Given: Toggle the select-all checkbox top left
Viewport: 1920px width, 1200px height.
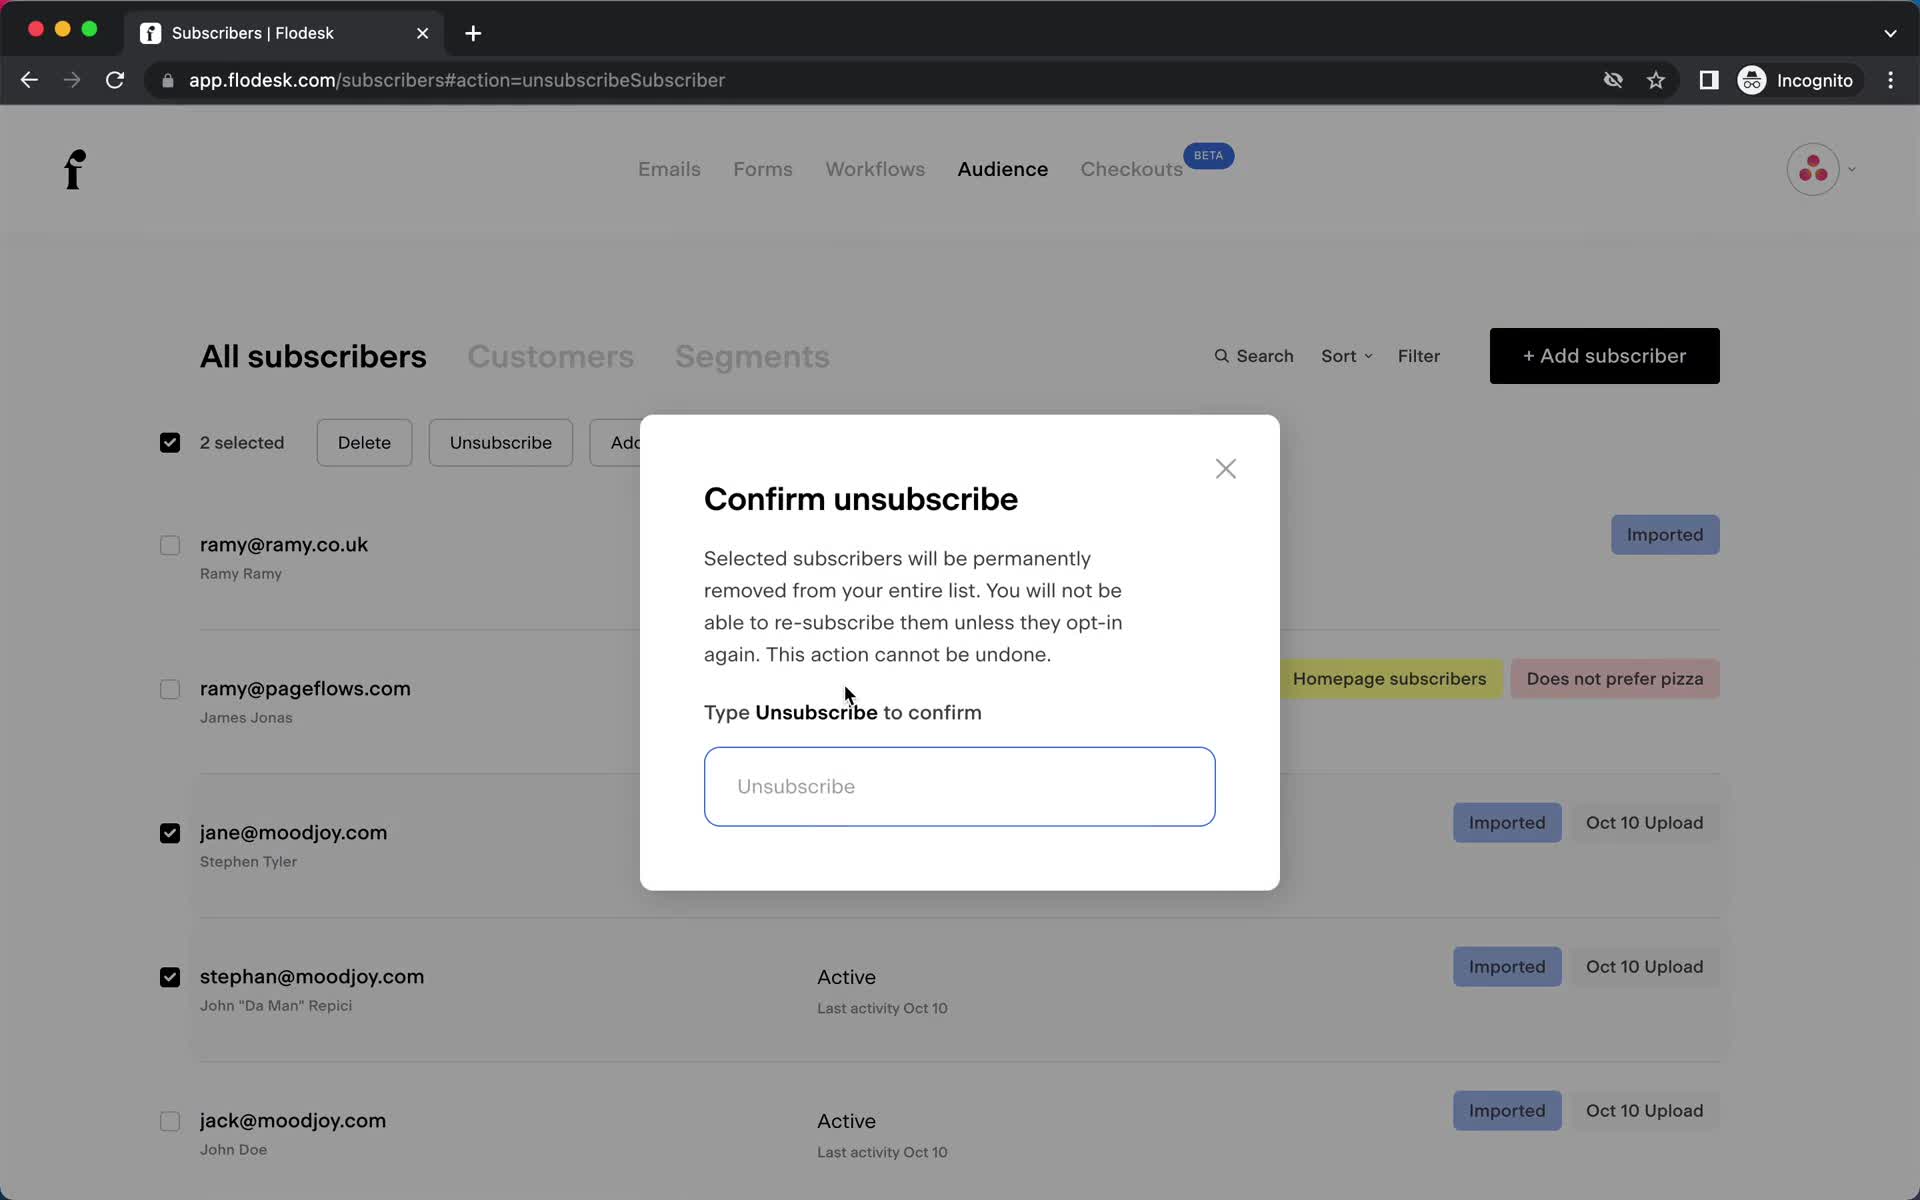Looking at the screenshot, I should (x=169, y=442).
